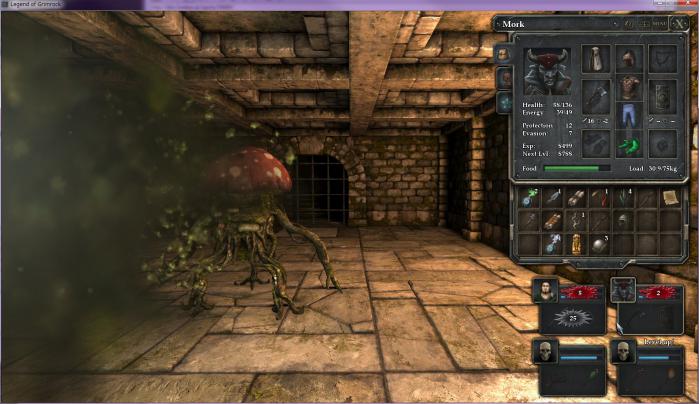Click the bottom-right champion's hand slot panel
The height and width of the screenshot is (404, 699).
tap(650, 379)
